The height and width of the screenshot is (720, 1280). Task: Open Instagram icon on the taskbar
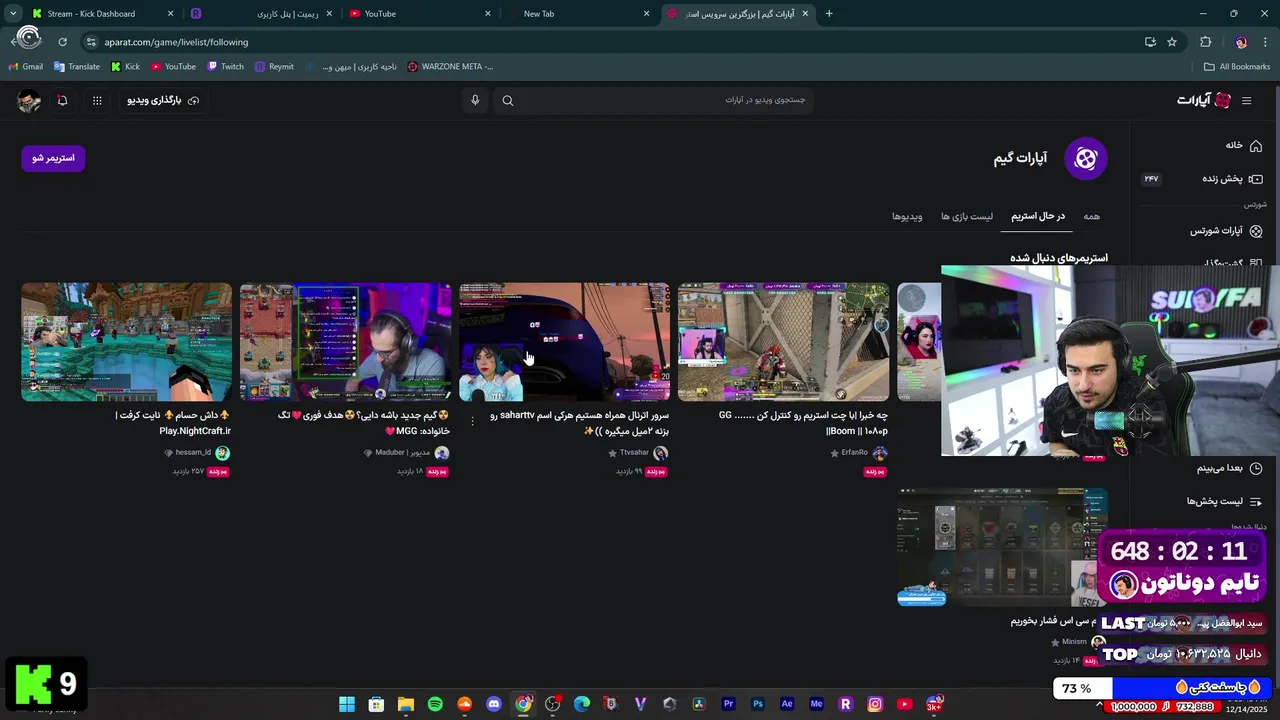click(875, 704)
